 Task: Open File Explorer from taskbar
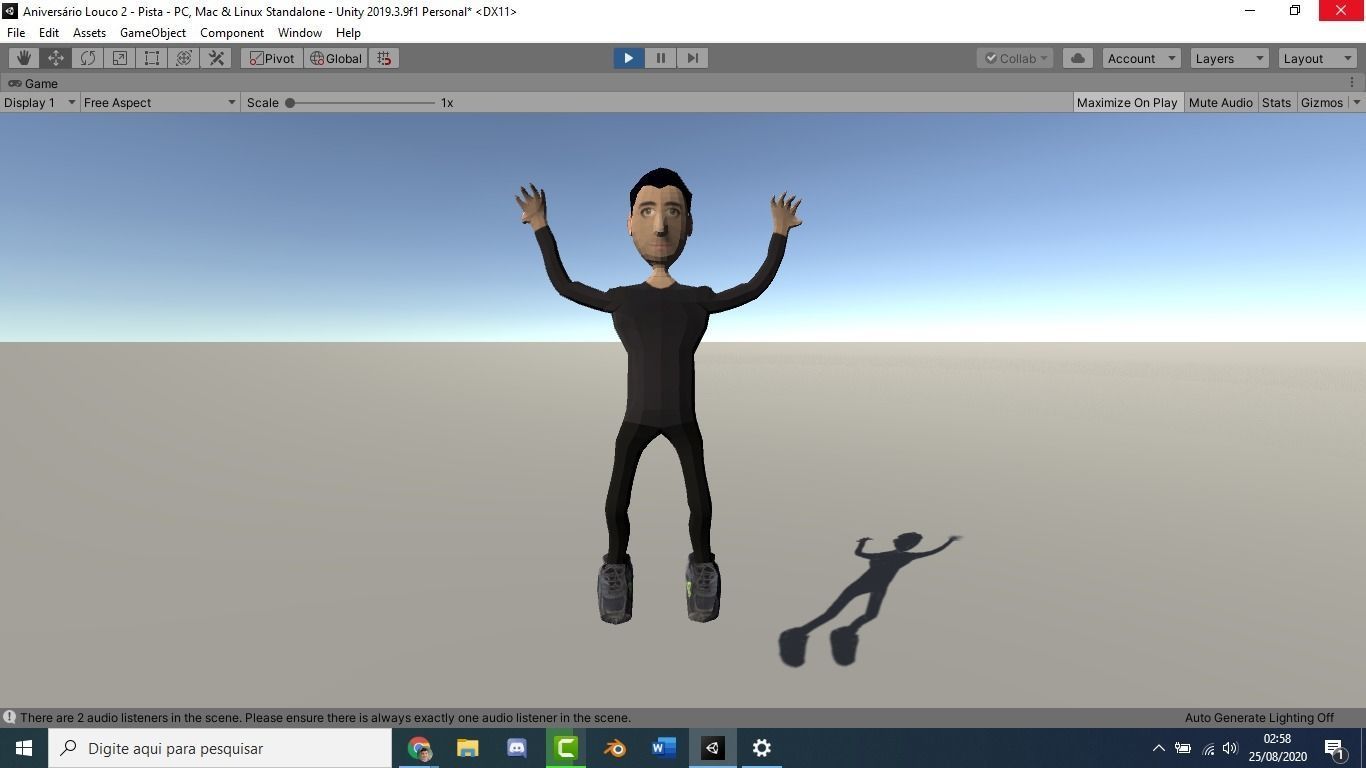[x=468, y=748]
